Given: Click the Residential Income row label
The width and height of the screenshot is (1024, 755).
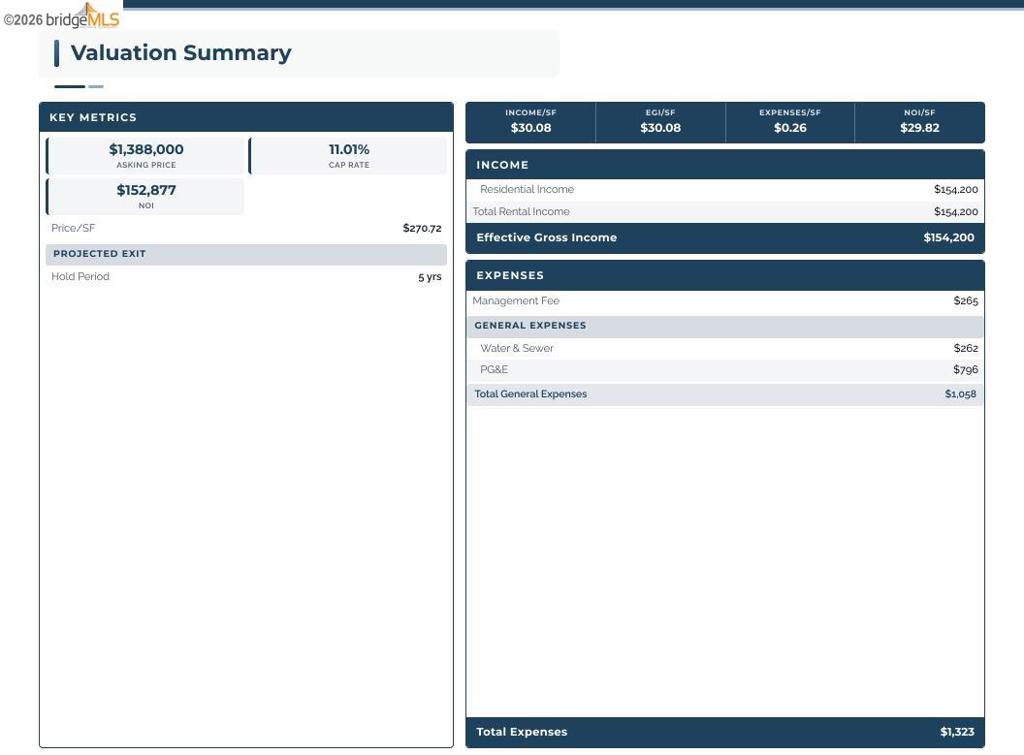Looking at the screenshot, I should tap(527, 189).
